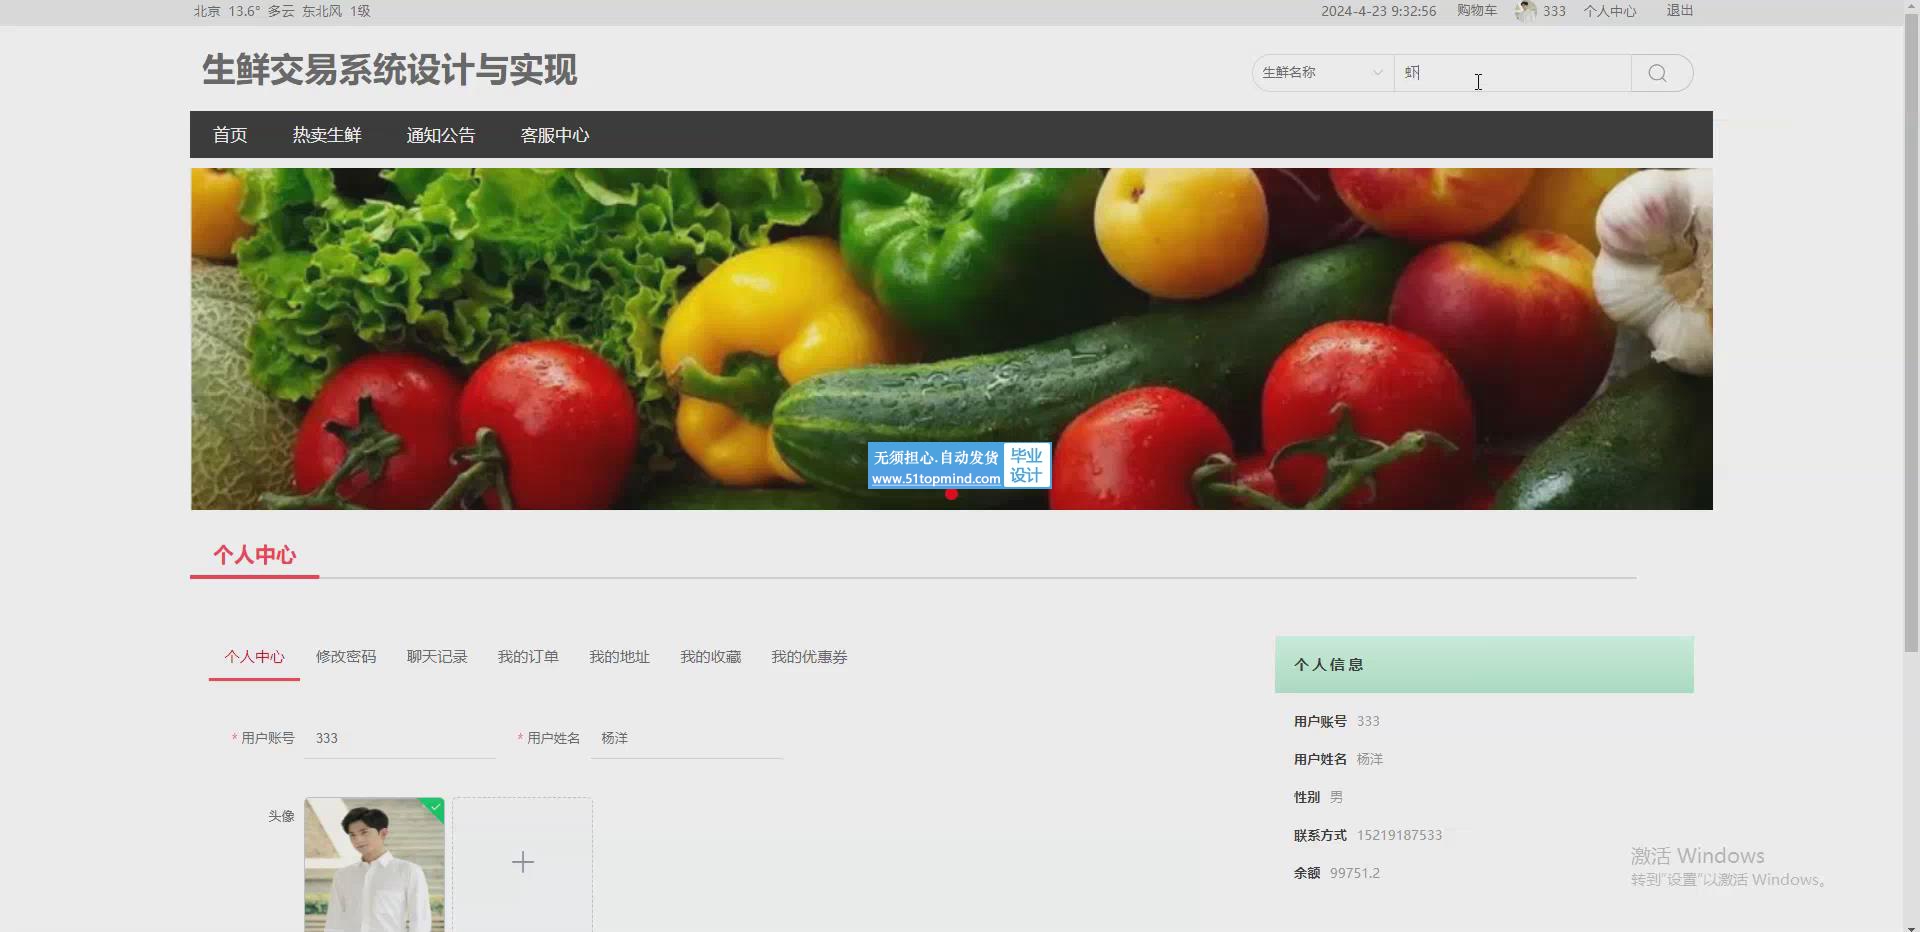Click the gender value 男
Viewport: 1920px width, 932px height.
point(1336,797)
